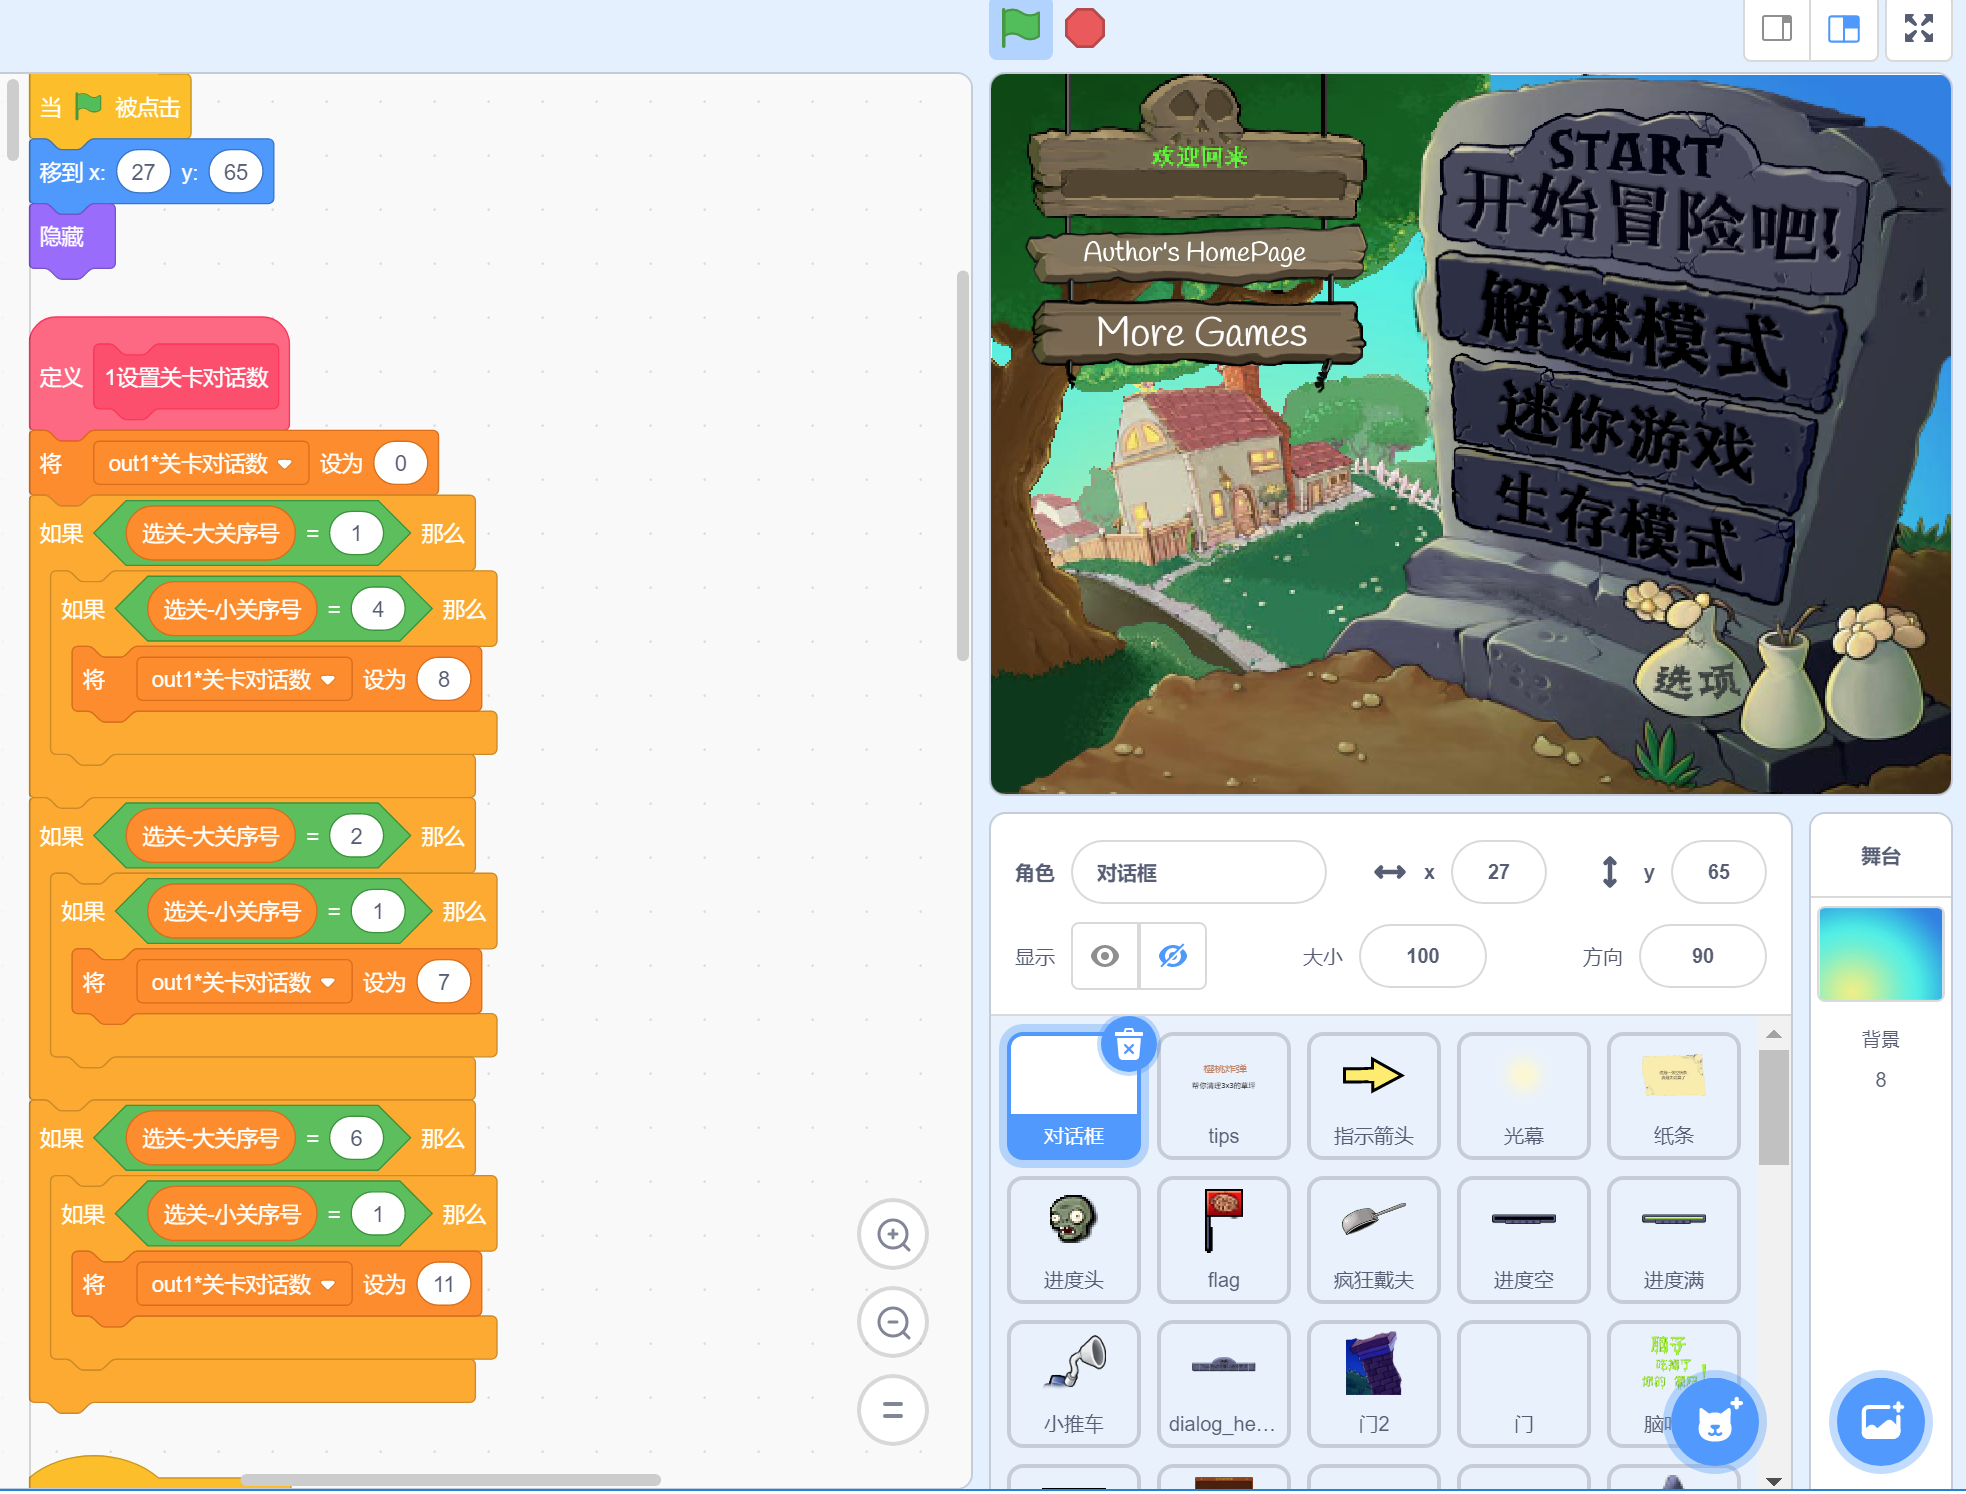This screenshot has width=1966, height=1494.
Task: Select the flag sprite
Action: 1223,1240
